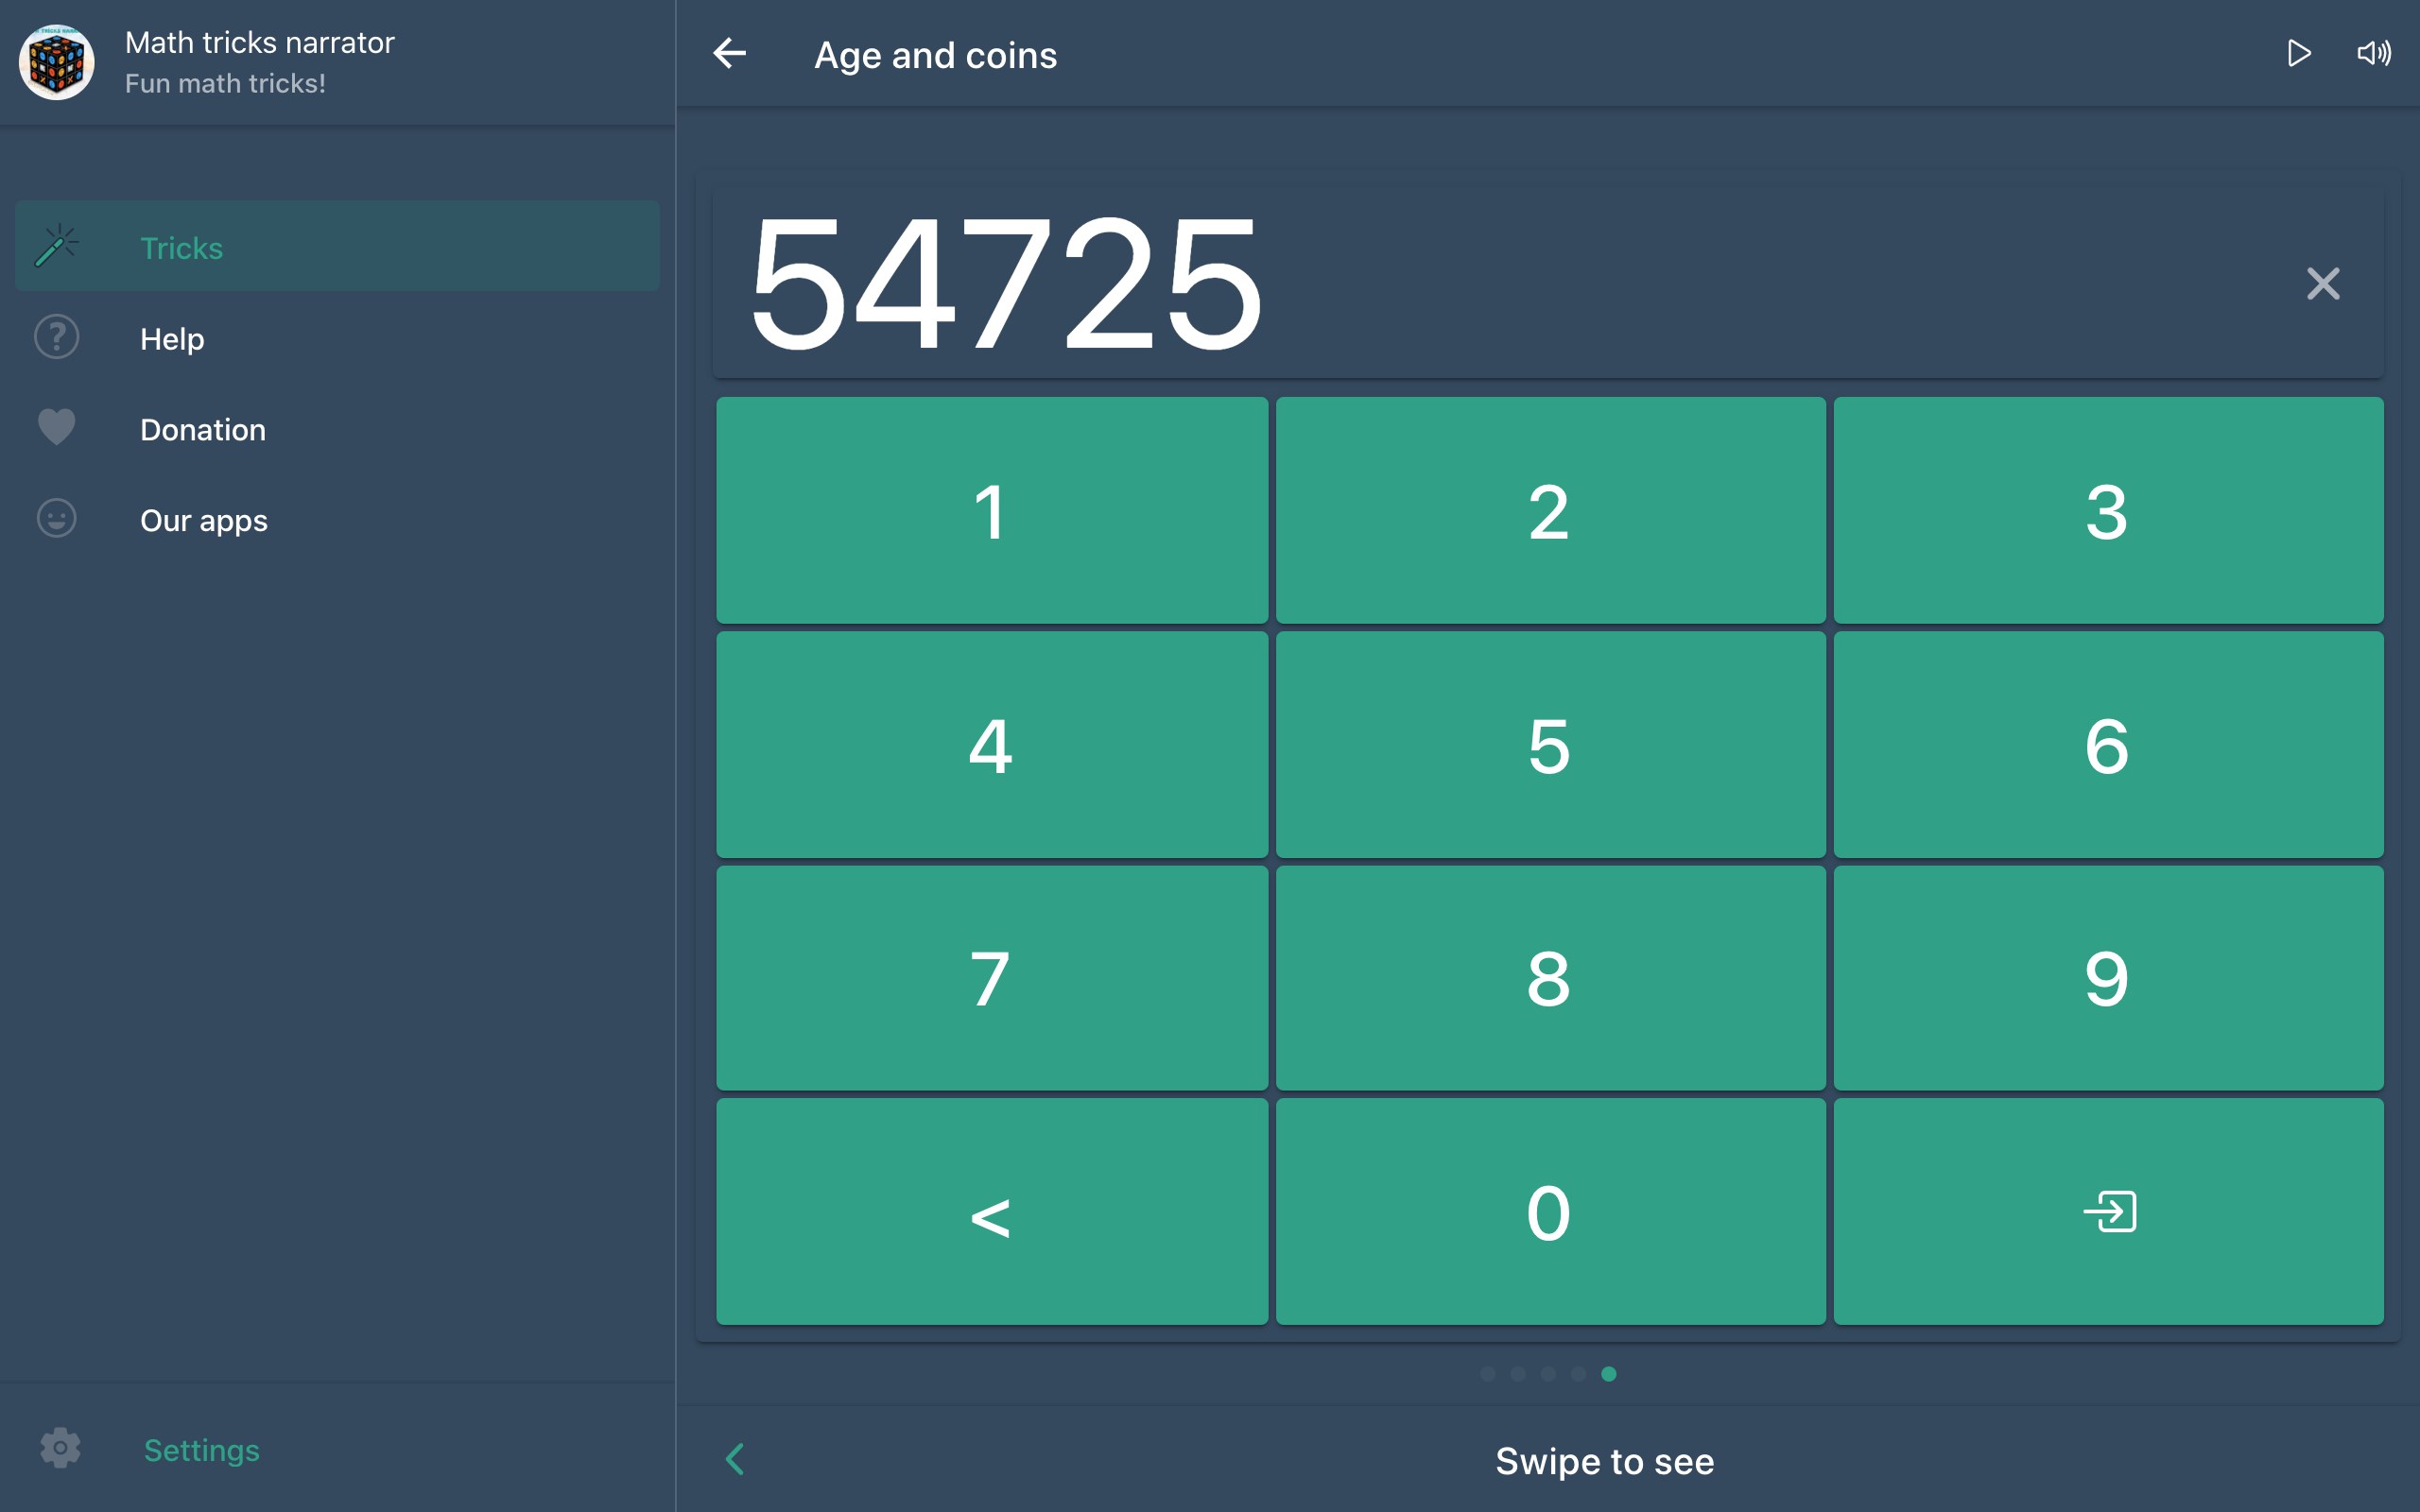Toggle the speaker sound icon
Screen dimensions: 2420x1512
(2373, 54)
